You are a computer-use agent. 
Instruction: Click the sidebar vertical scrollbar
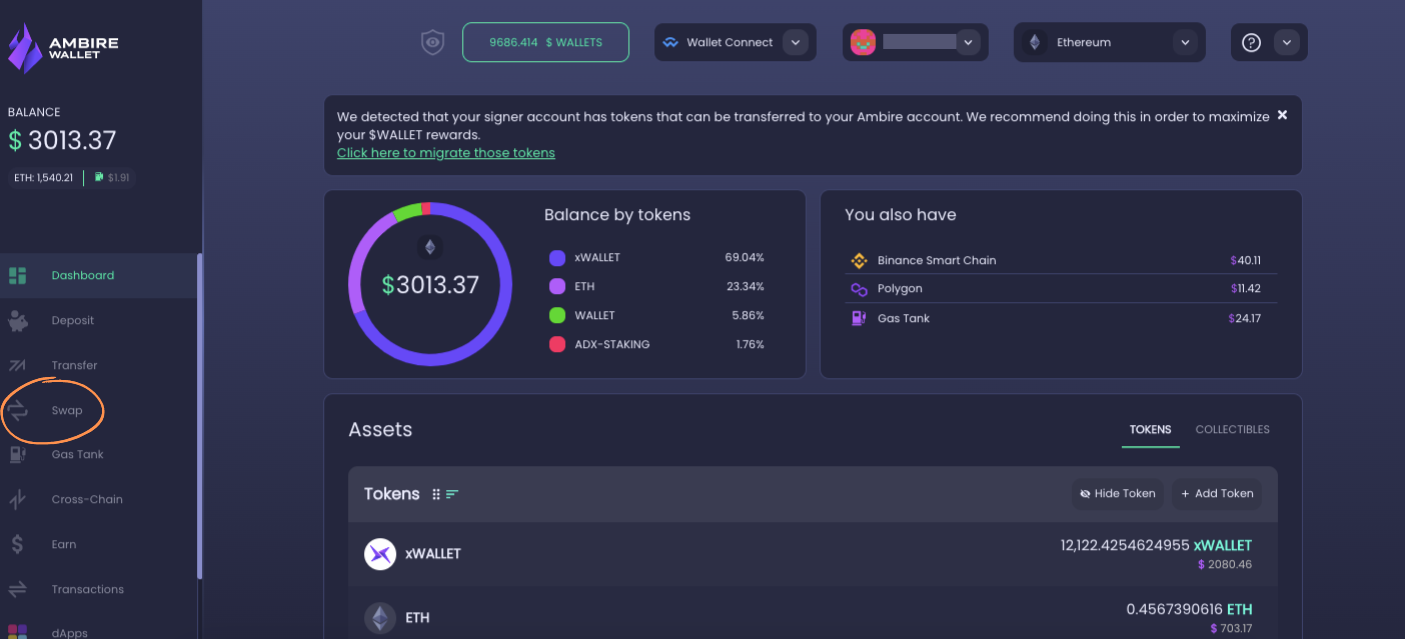199,415
